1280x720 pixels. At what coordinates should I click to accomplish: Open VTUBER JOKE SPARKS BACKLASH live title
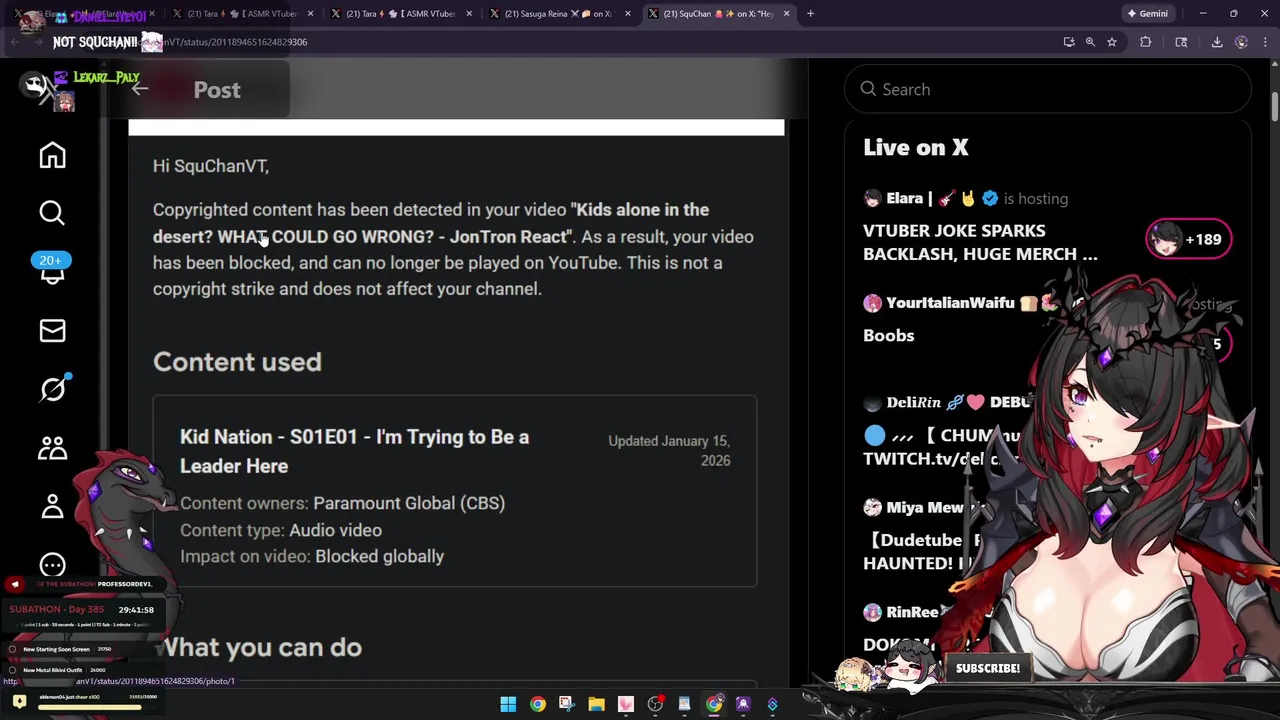pos(980,242)
